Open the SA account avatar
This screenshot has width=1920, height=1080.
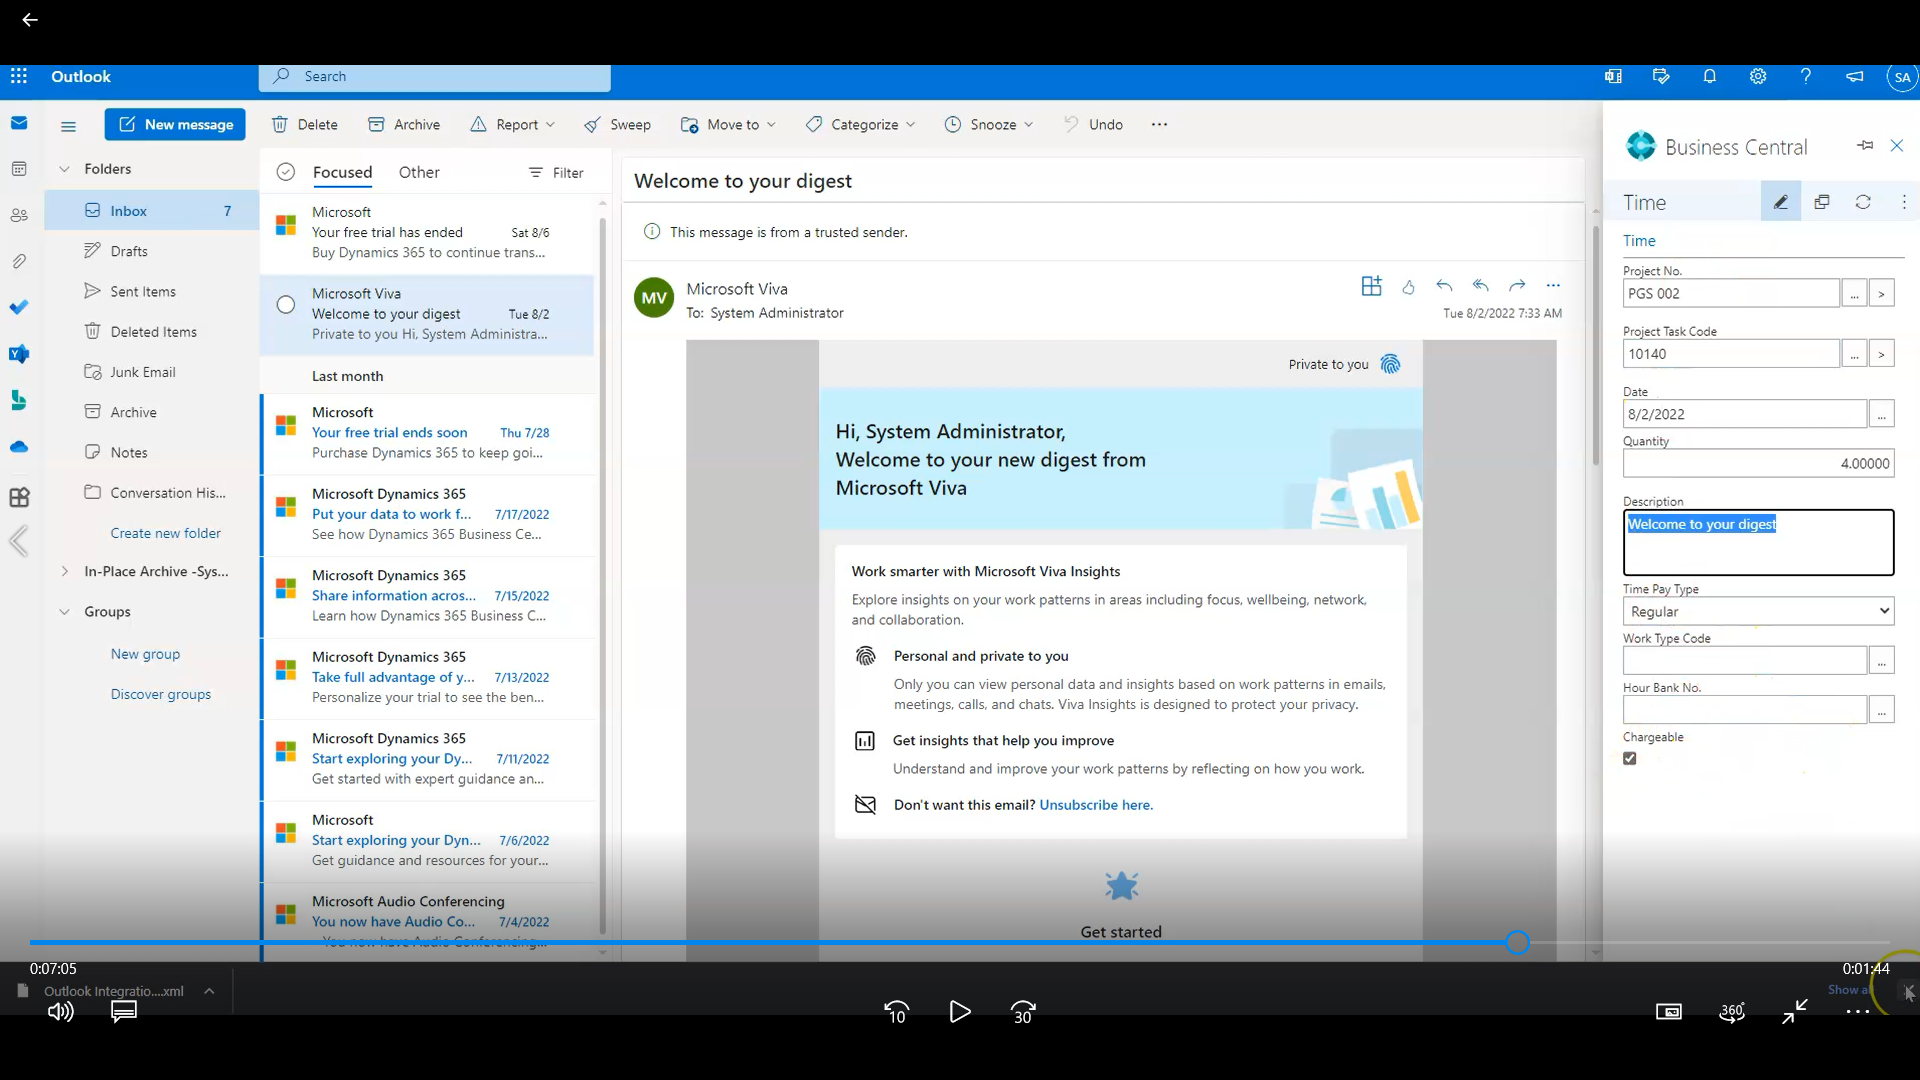tap(1902, 77)
